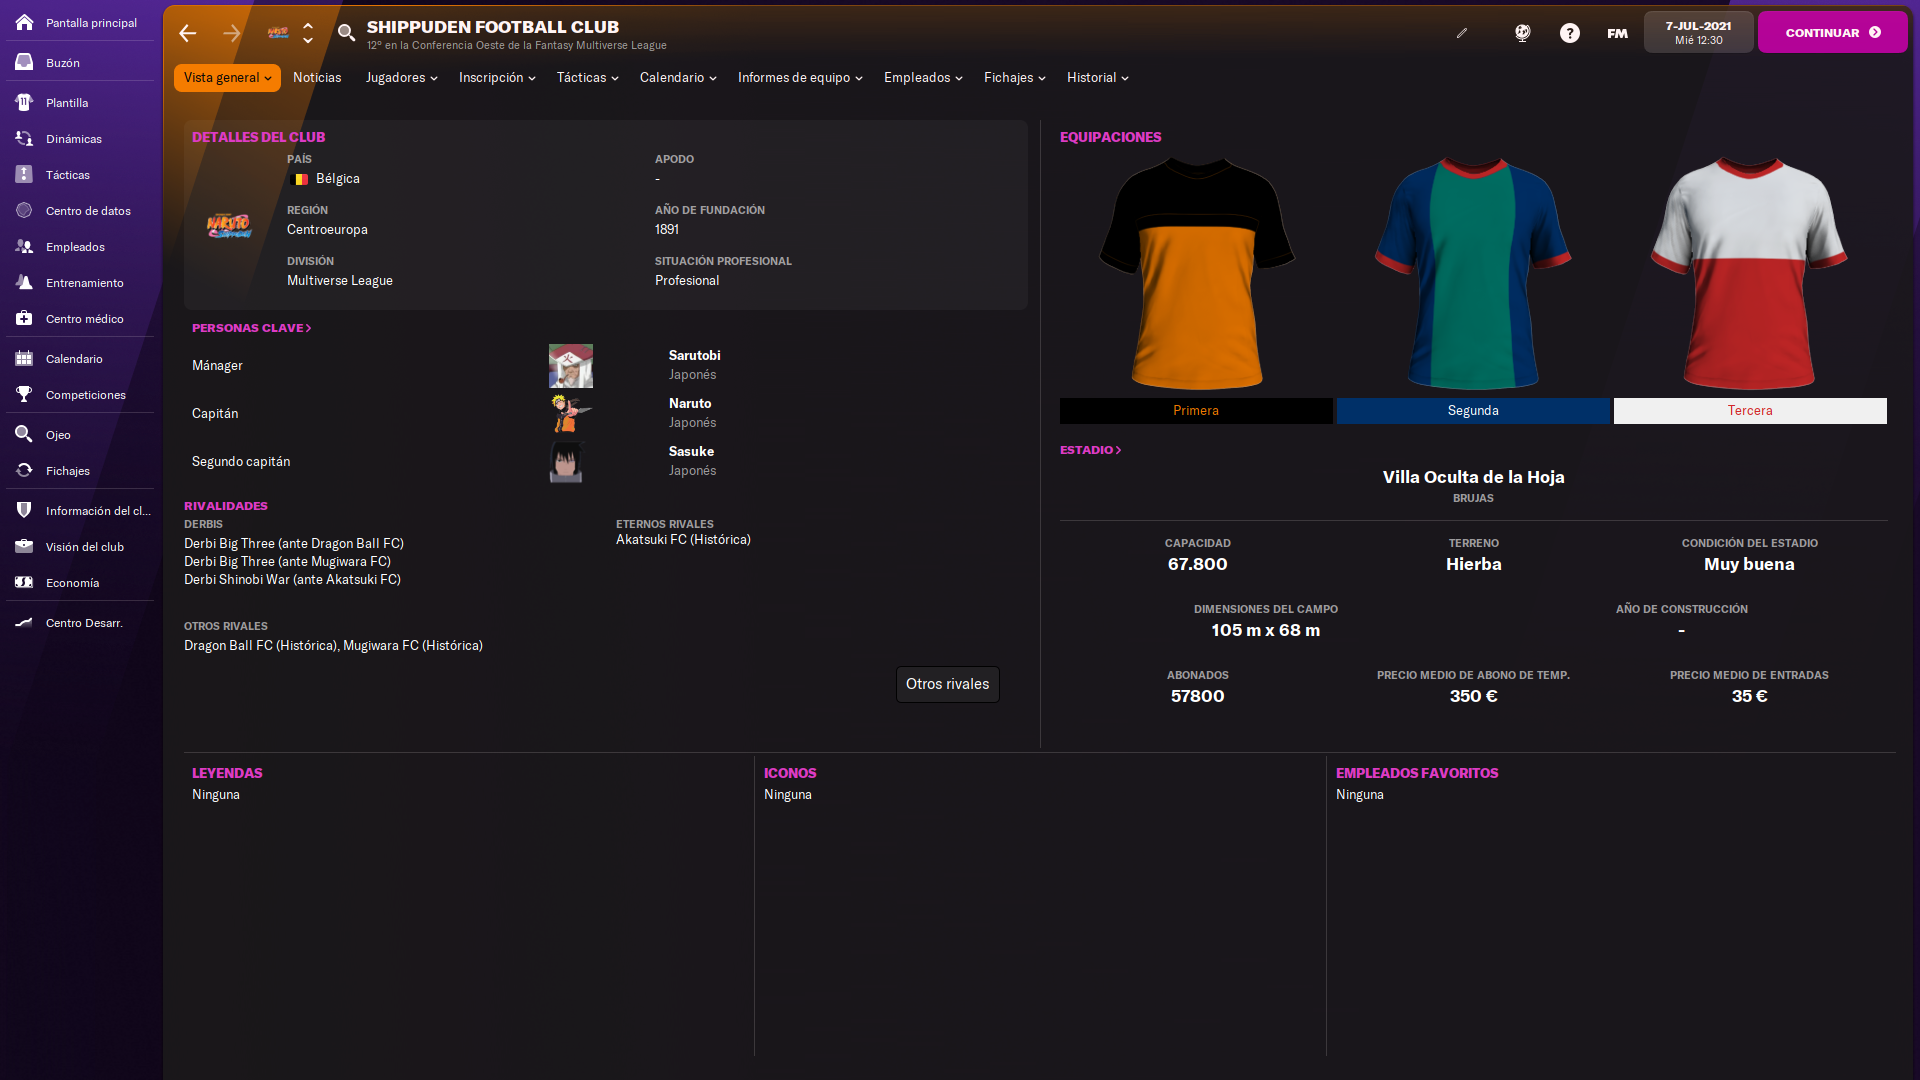Click Sarutobi's portrait thumbnail
Viewport: 1920px width, 1080px height.
pos(571,366)
